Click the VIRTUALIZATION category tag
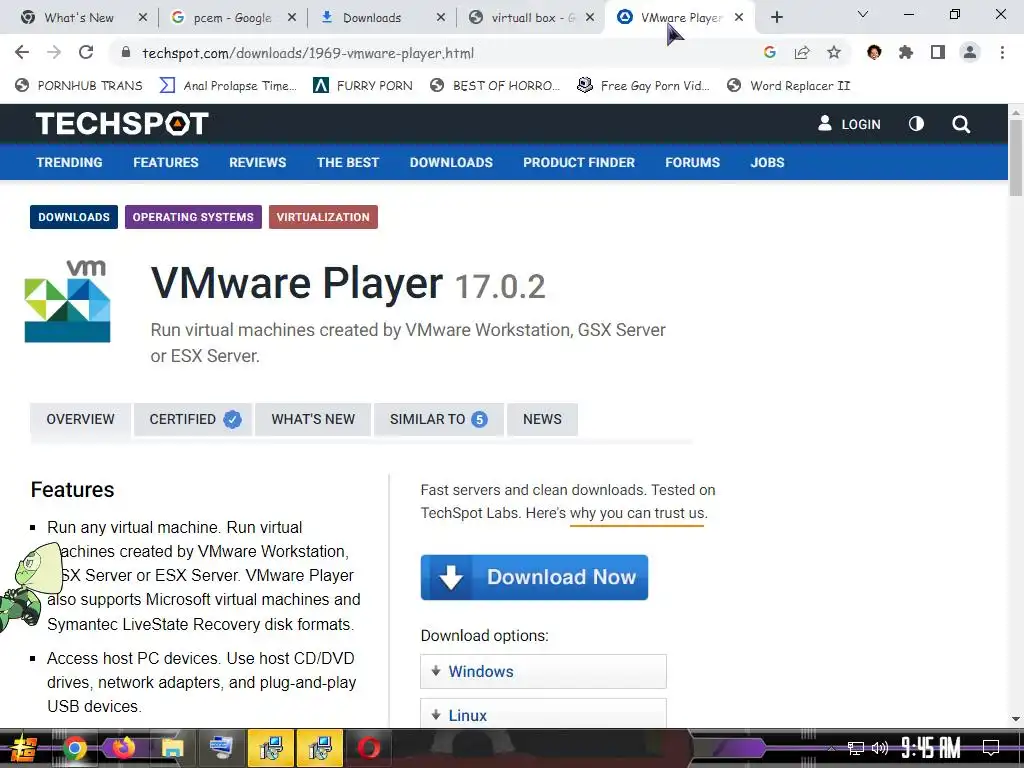 (323, 217)
